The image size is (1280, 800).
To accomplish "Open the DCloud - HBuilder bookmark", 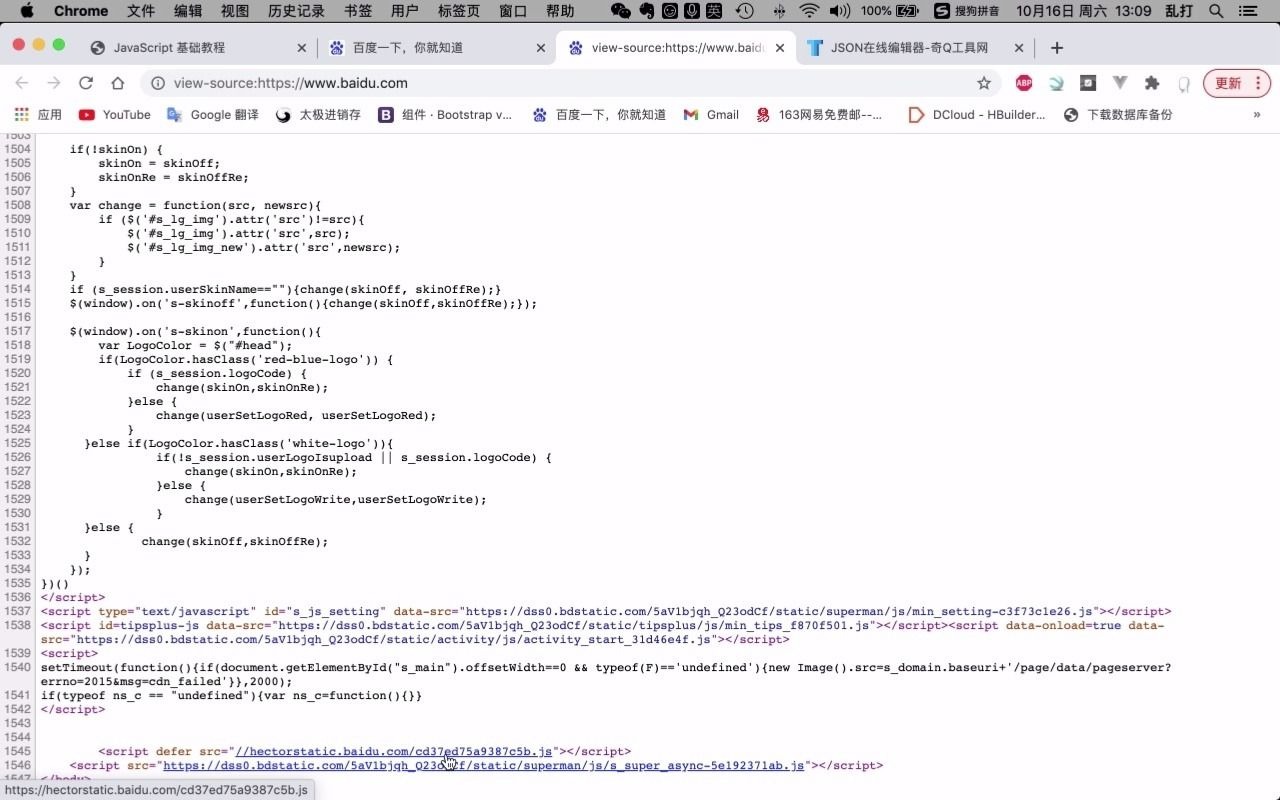I will 977,115.
